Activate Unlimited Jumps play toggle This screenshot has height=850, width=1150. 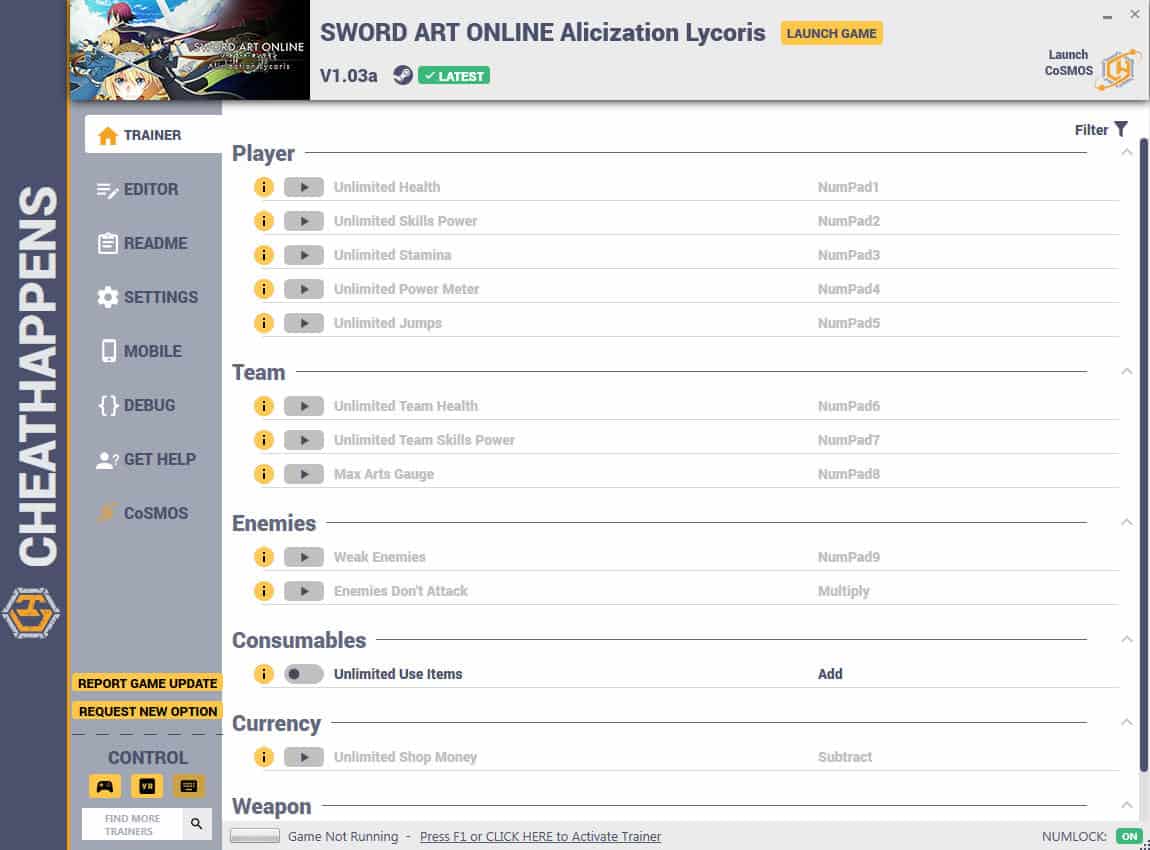(304, 323)
